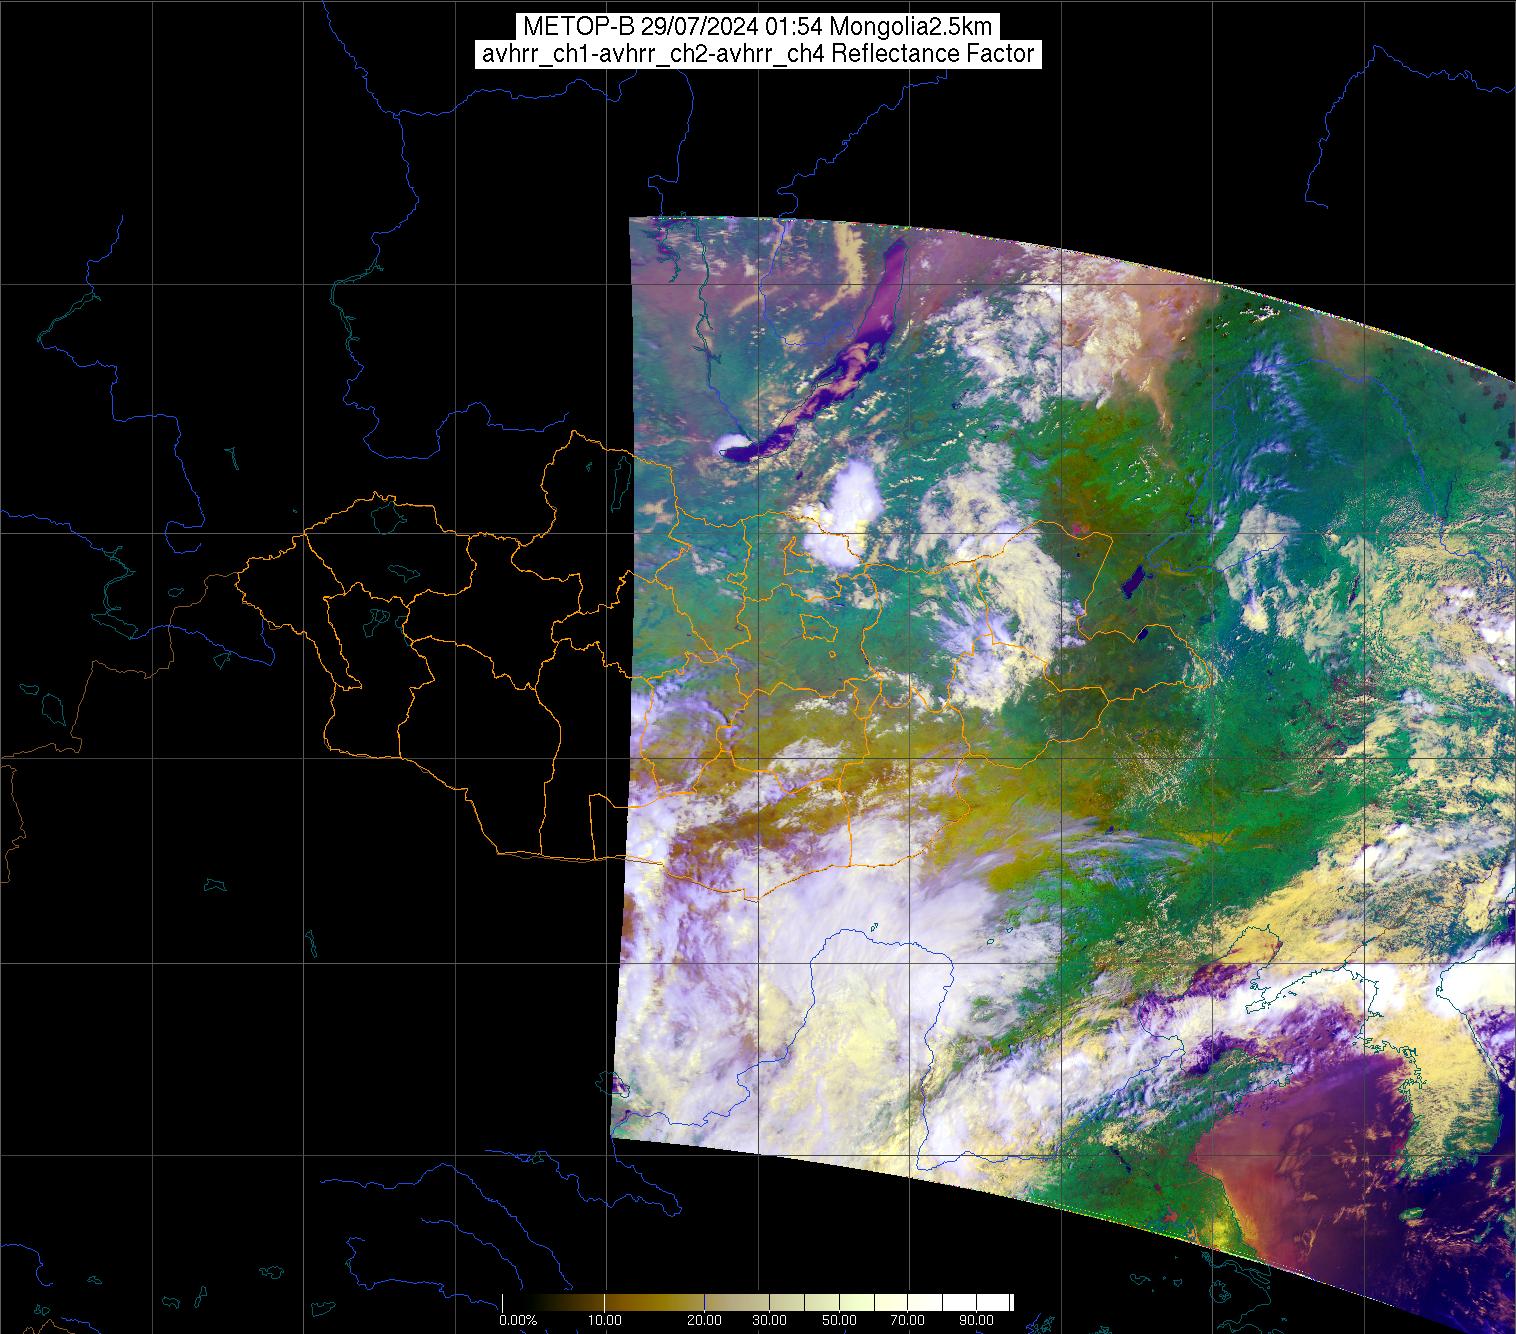
Task: Click the 70.00 scale label
Action: point(906,1321)
